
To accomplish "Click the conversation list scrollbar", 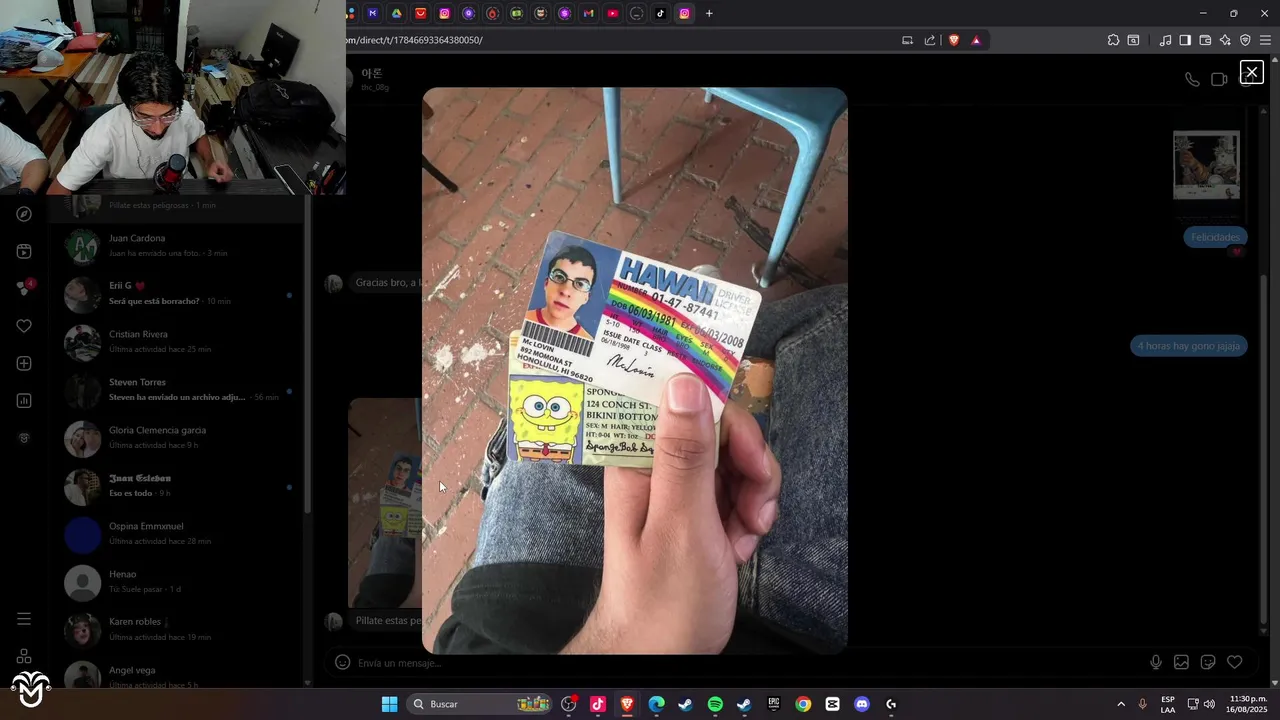I will 308,355.
